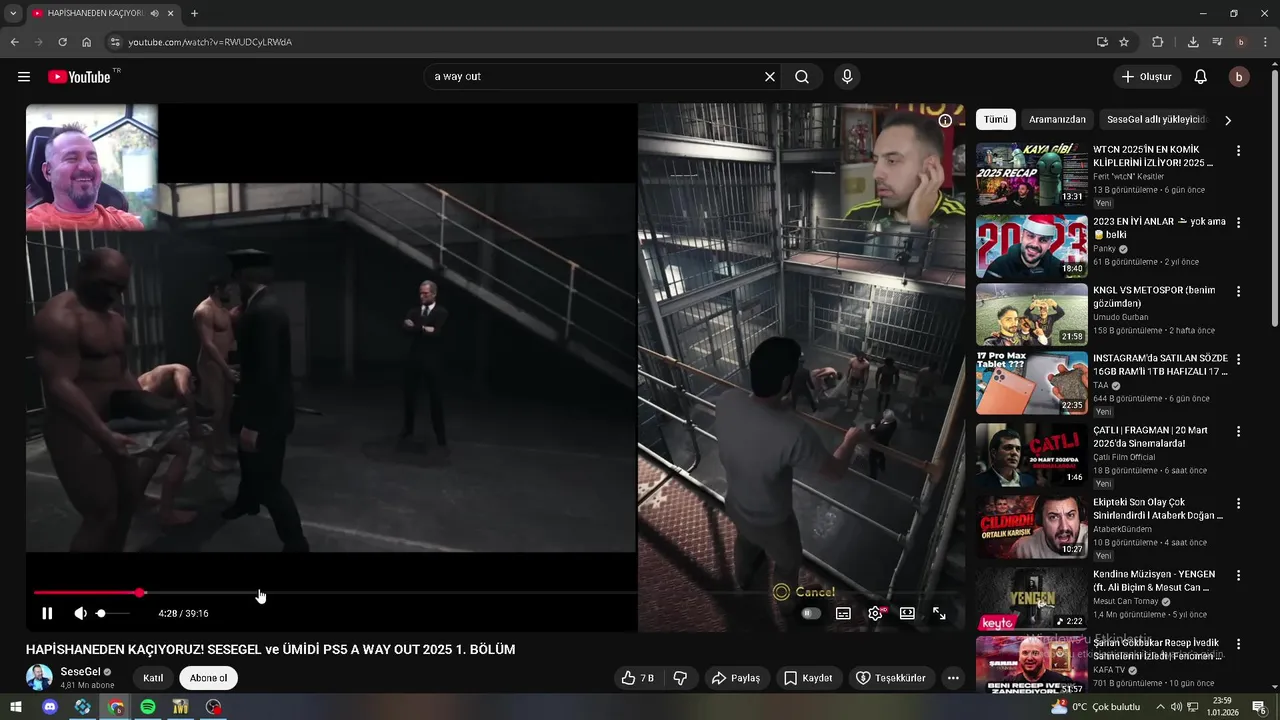Viewport: 1280px width, 720px height.
Task: Open more actions below the video
Action: (x=953, y=678)
